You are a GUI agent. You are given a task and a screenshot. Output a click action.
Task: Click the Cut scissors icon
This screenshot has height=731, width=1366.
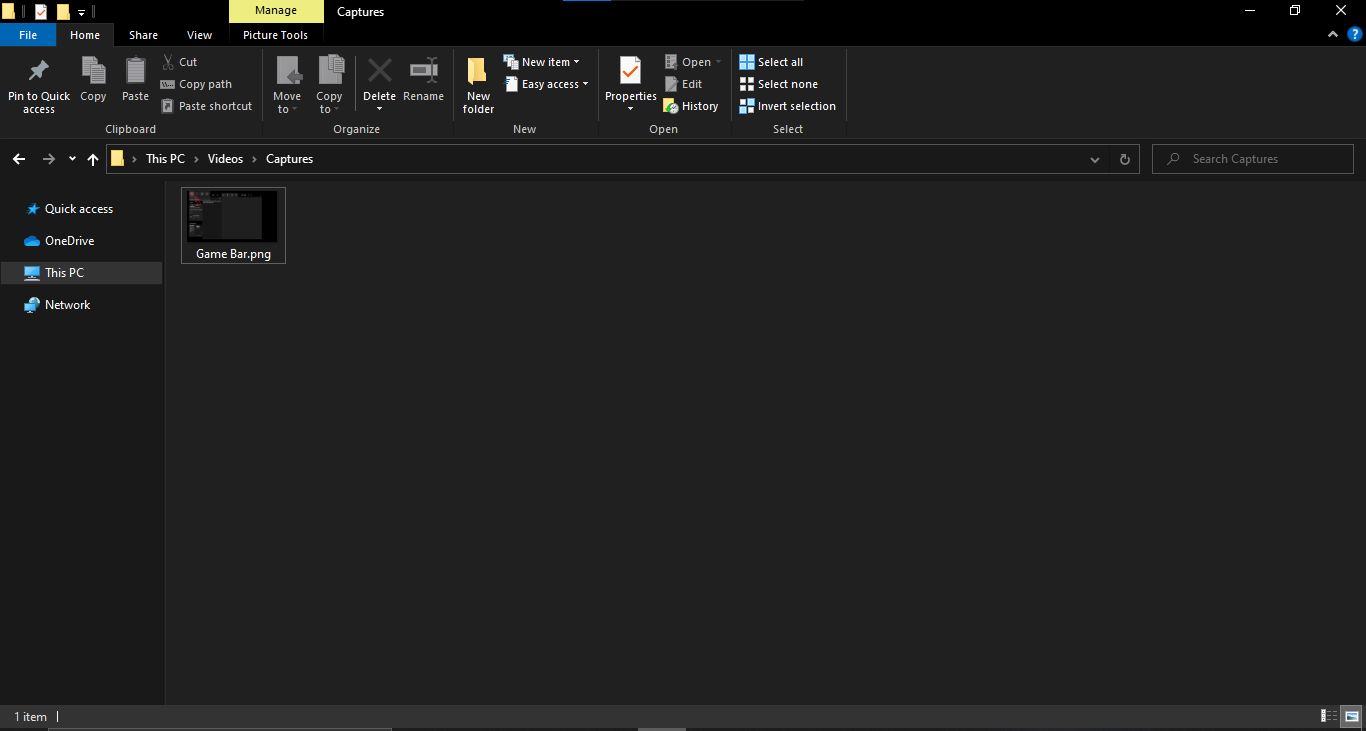168,62
